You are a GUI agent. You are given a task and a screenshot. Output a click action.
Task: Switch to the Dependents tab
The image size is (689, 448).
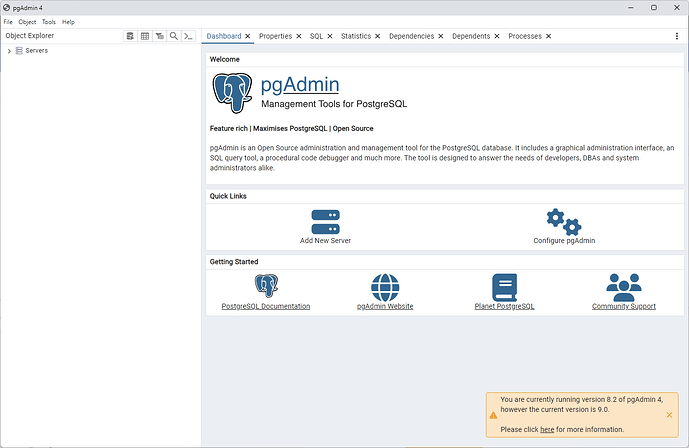tap(471, 36)
